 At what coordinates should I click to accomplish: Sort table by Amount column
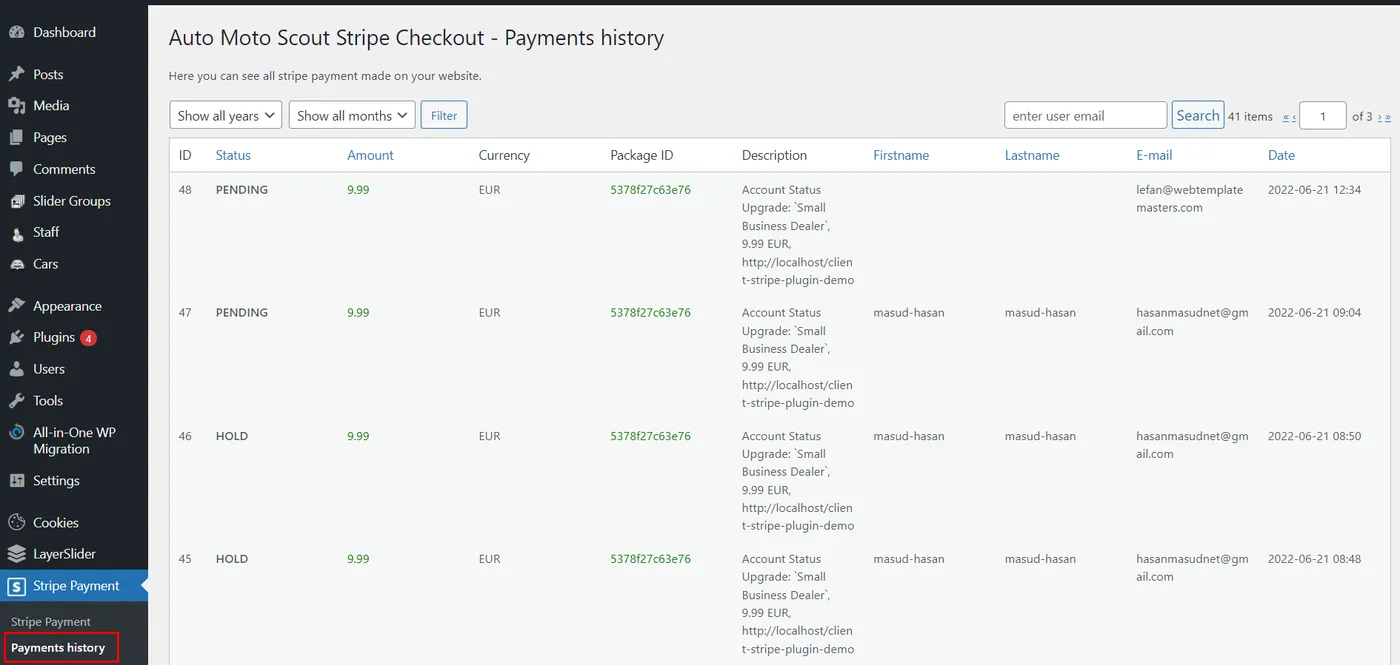coord(370,155)
